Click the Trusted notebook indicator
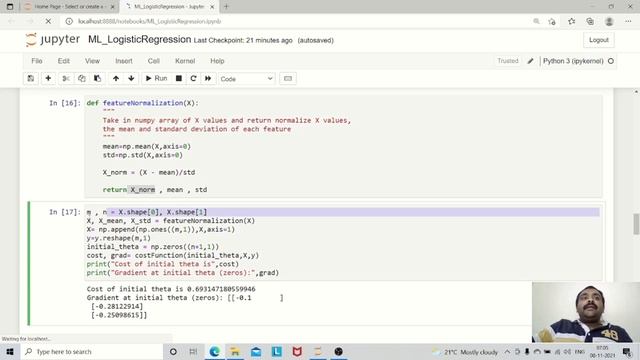The image size is (640, 360). tap(508, 61)
